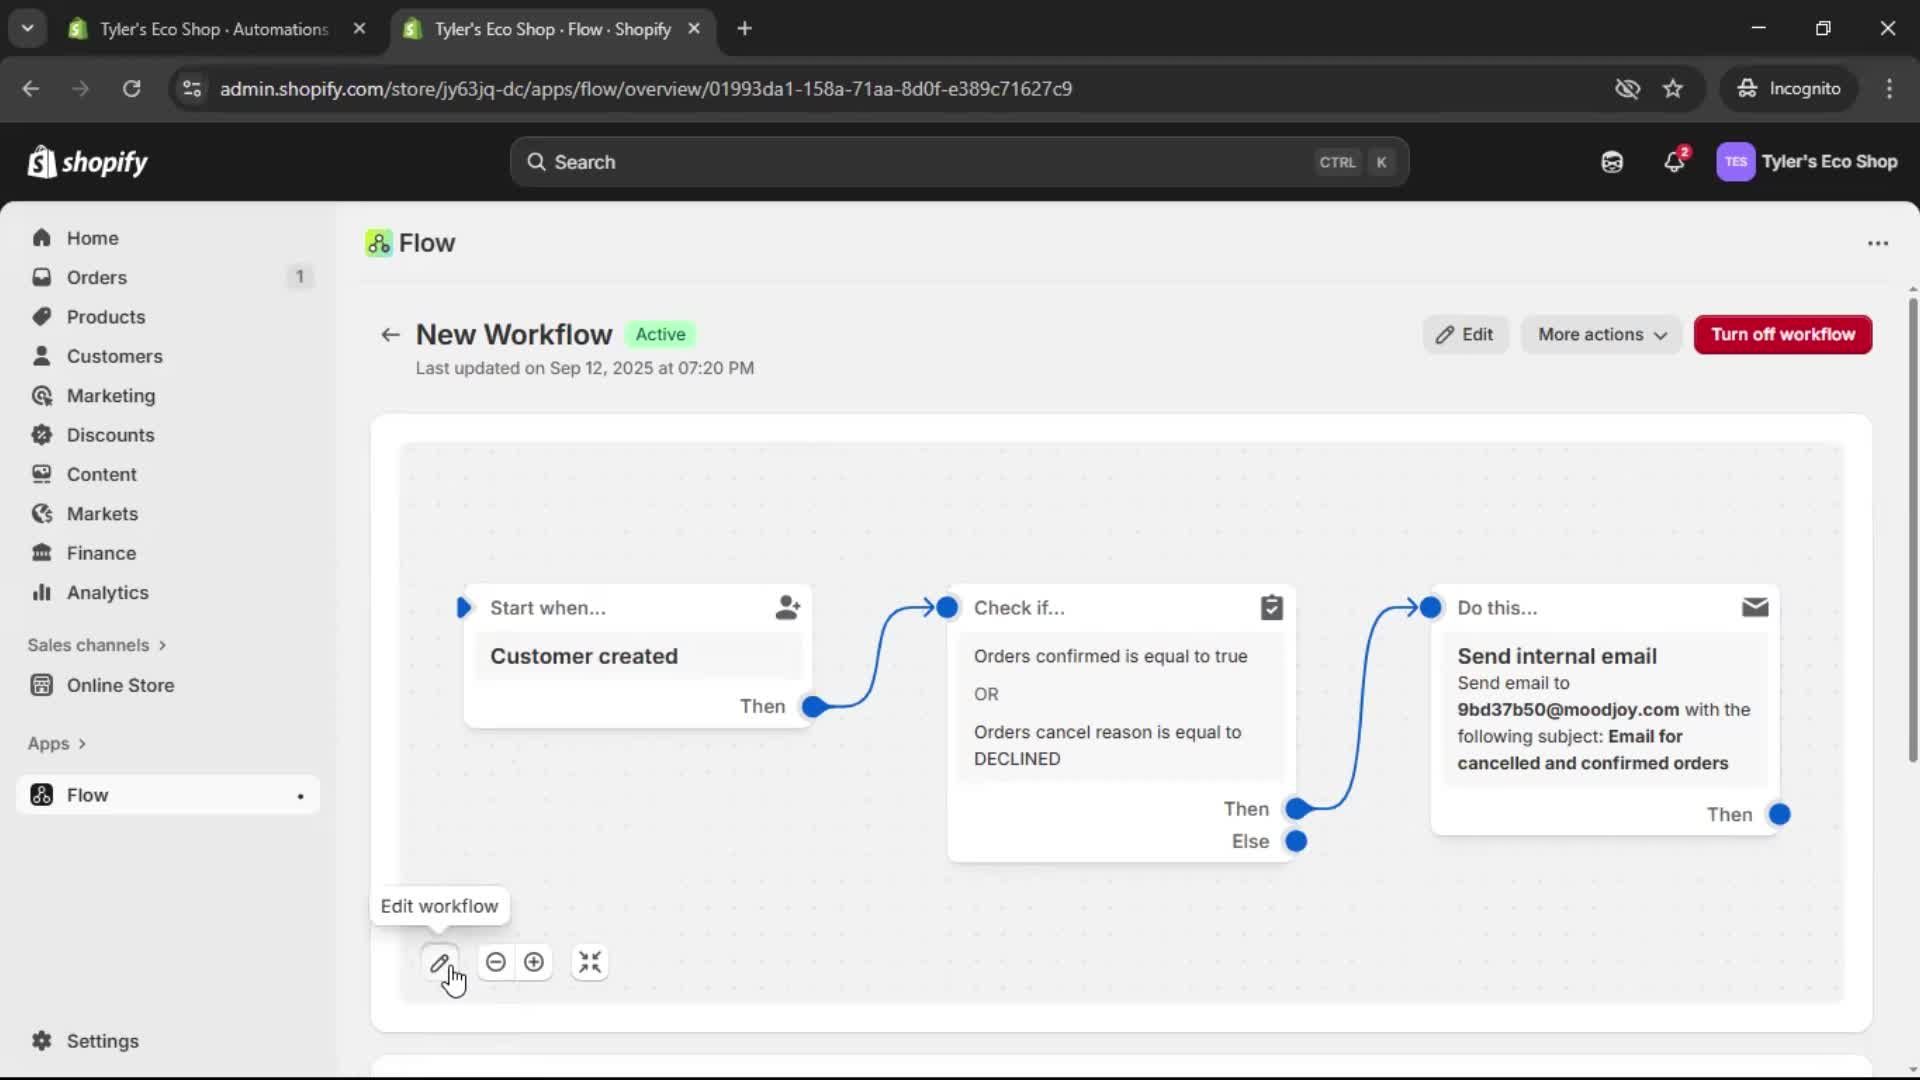This screenshot has height=1080, width=1920.
Task: Click the Shopify admin search bar
Action: (957, 161)
